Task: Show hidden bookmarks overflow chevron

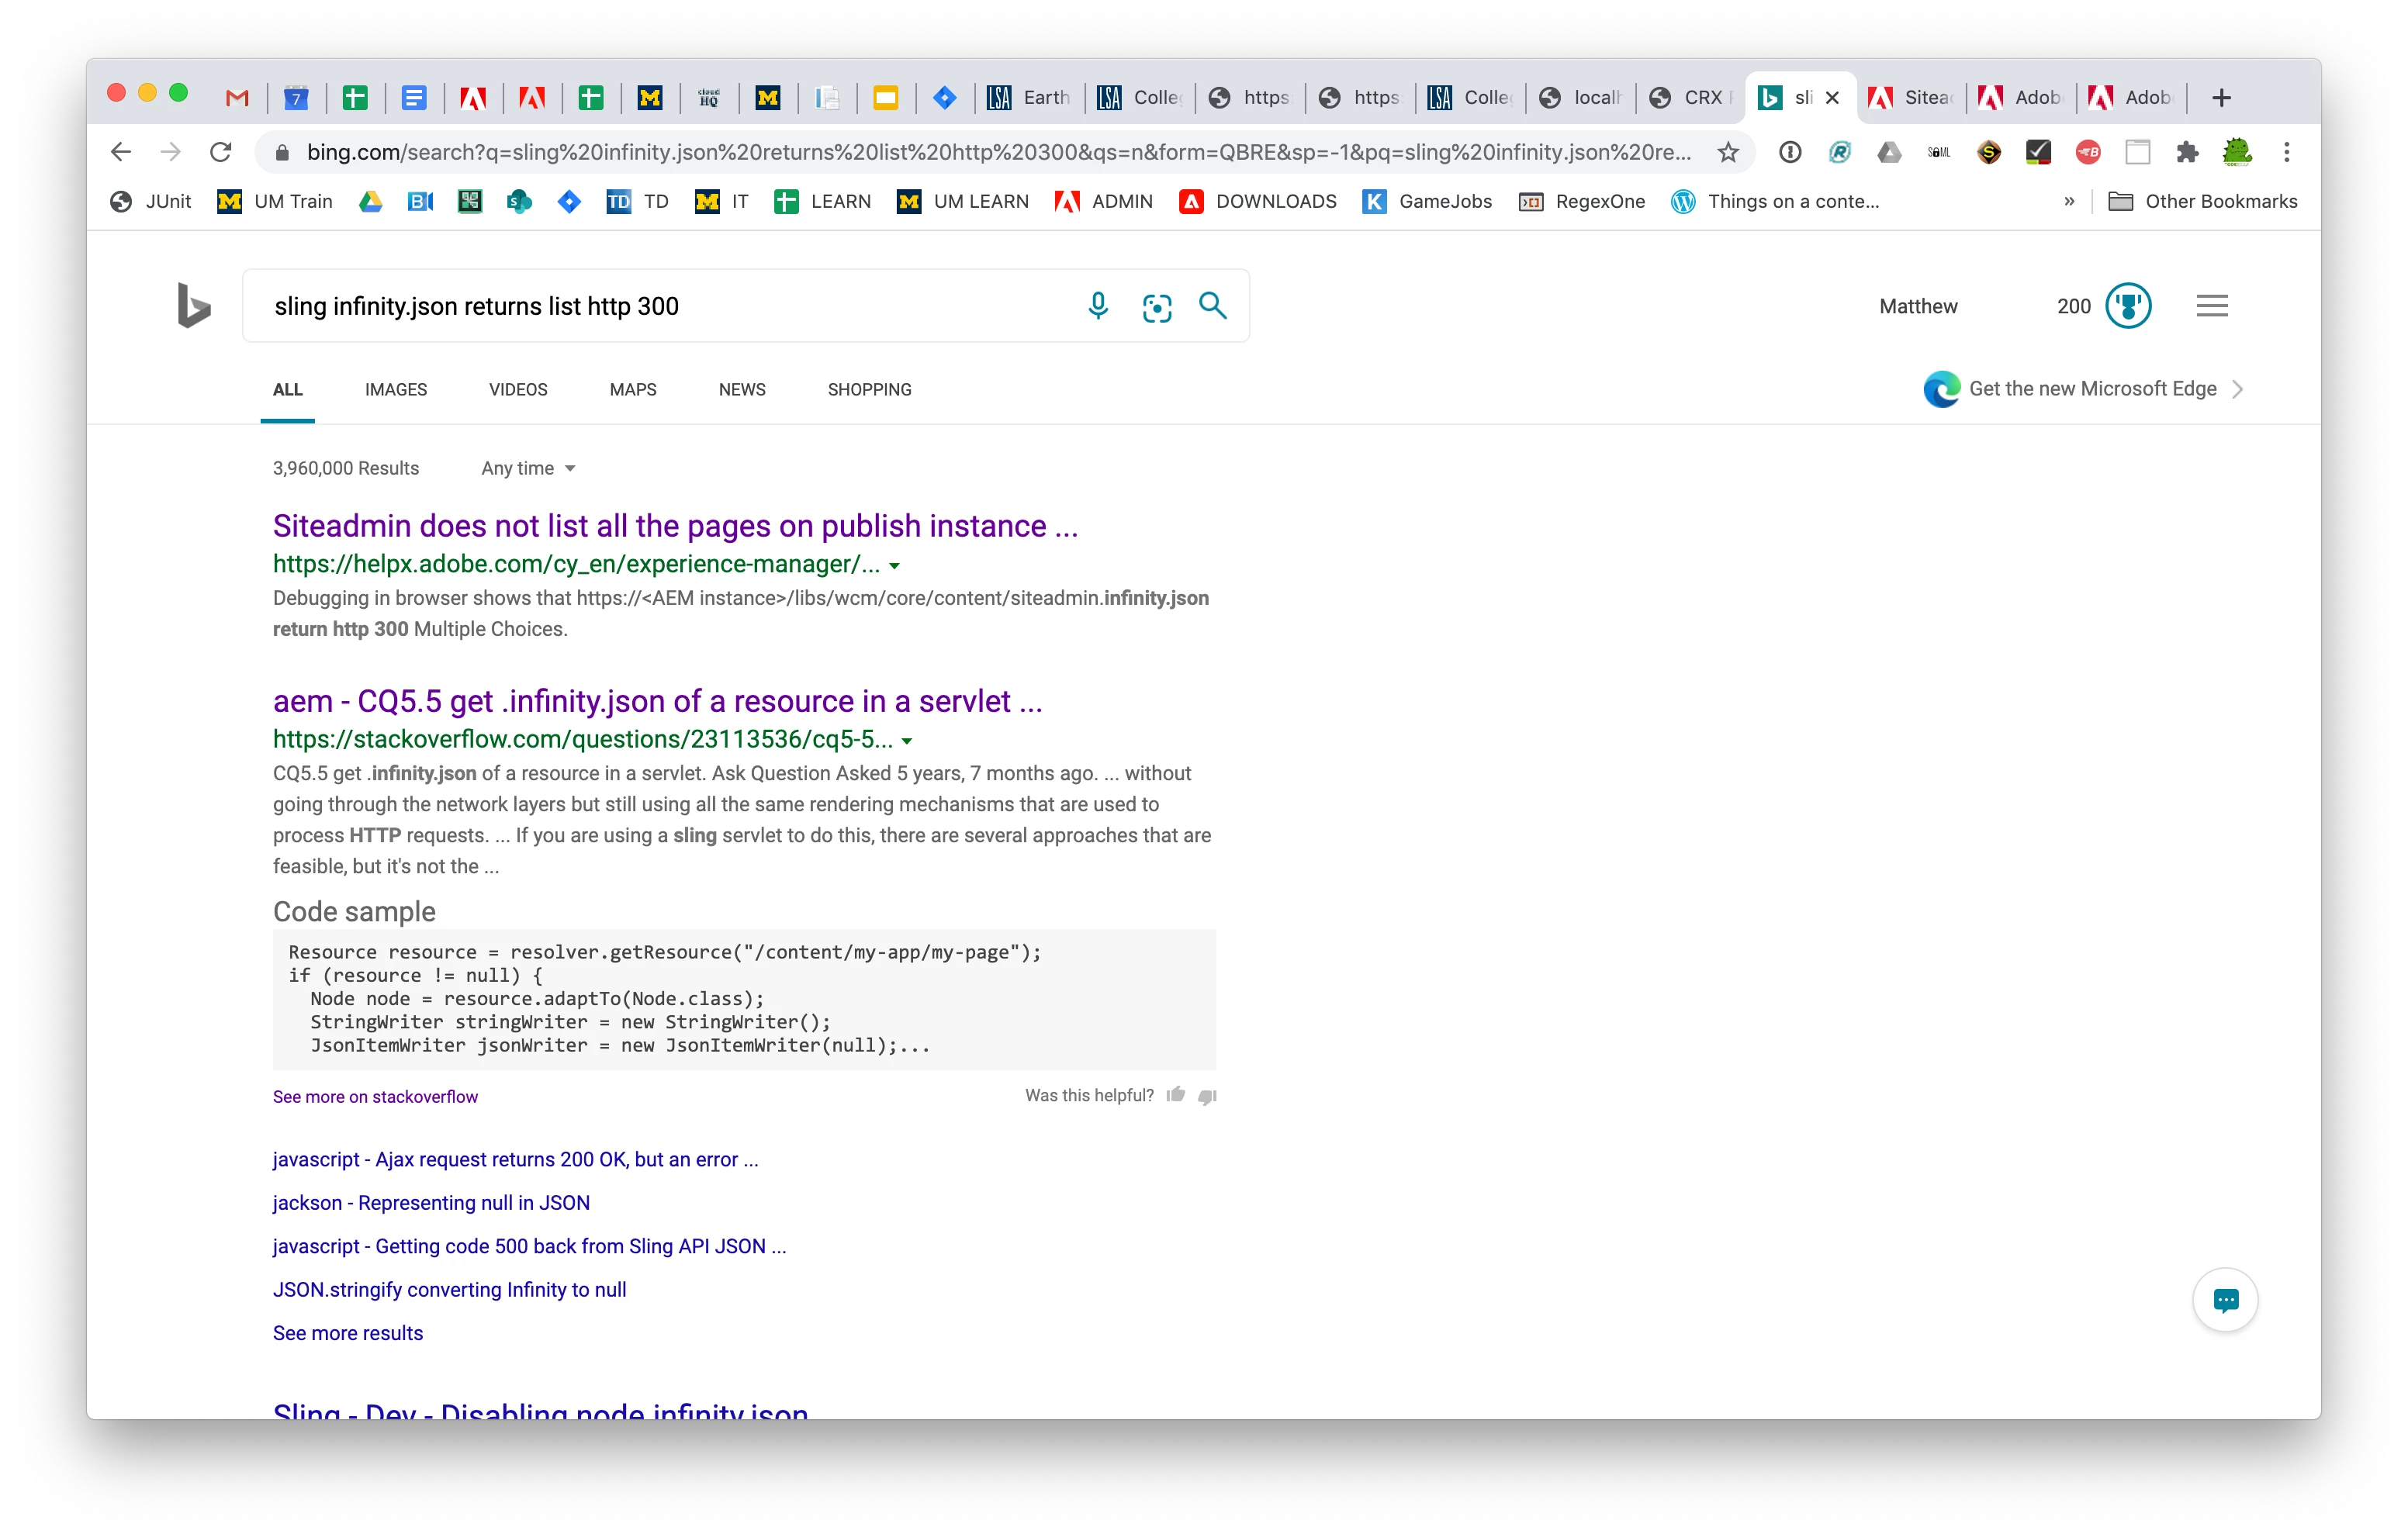Action: pyautogui.click(x=2068, y=202)
